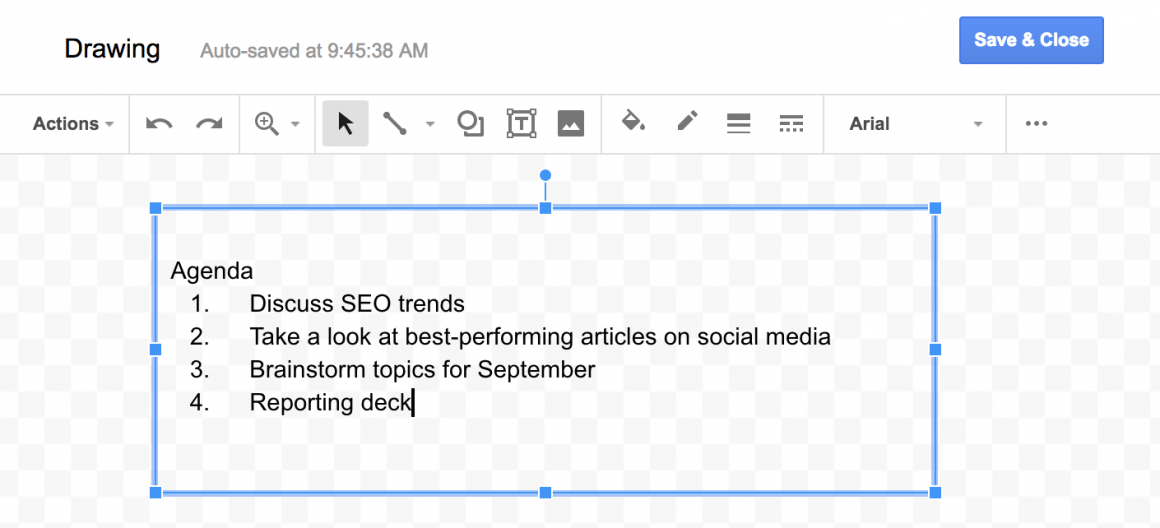1160x528 pixels.
Task: Open the Border weight lines icon
Action: pyautogui.click(x=738, y=123)
